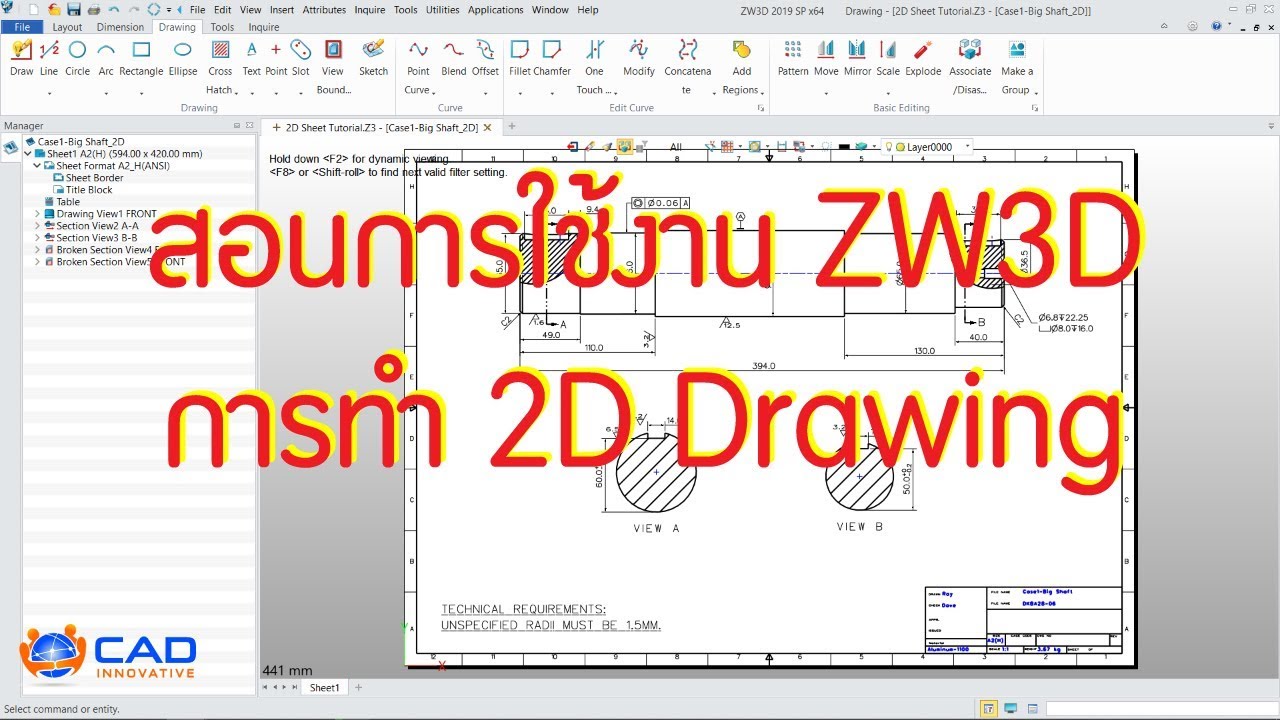Viewport: 1280px width, 720px height.
Task: Expand the Section View3 B-B node
Action: [x=37, y=238]
